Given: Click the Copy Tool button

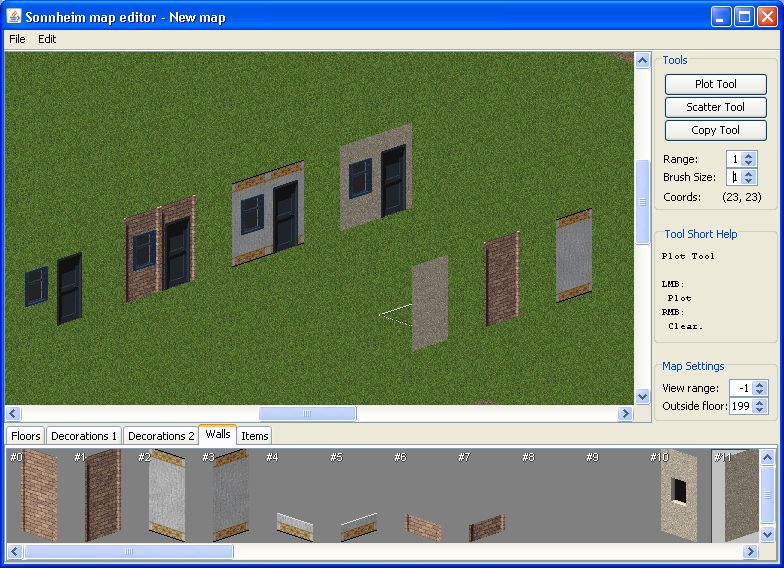Looking at the screenshot, I should coord(715,130).
